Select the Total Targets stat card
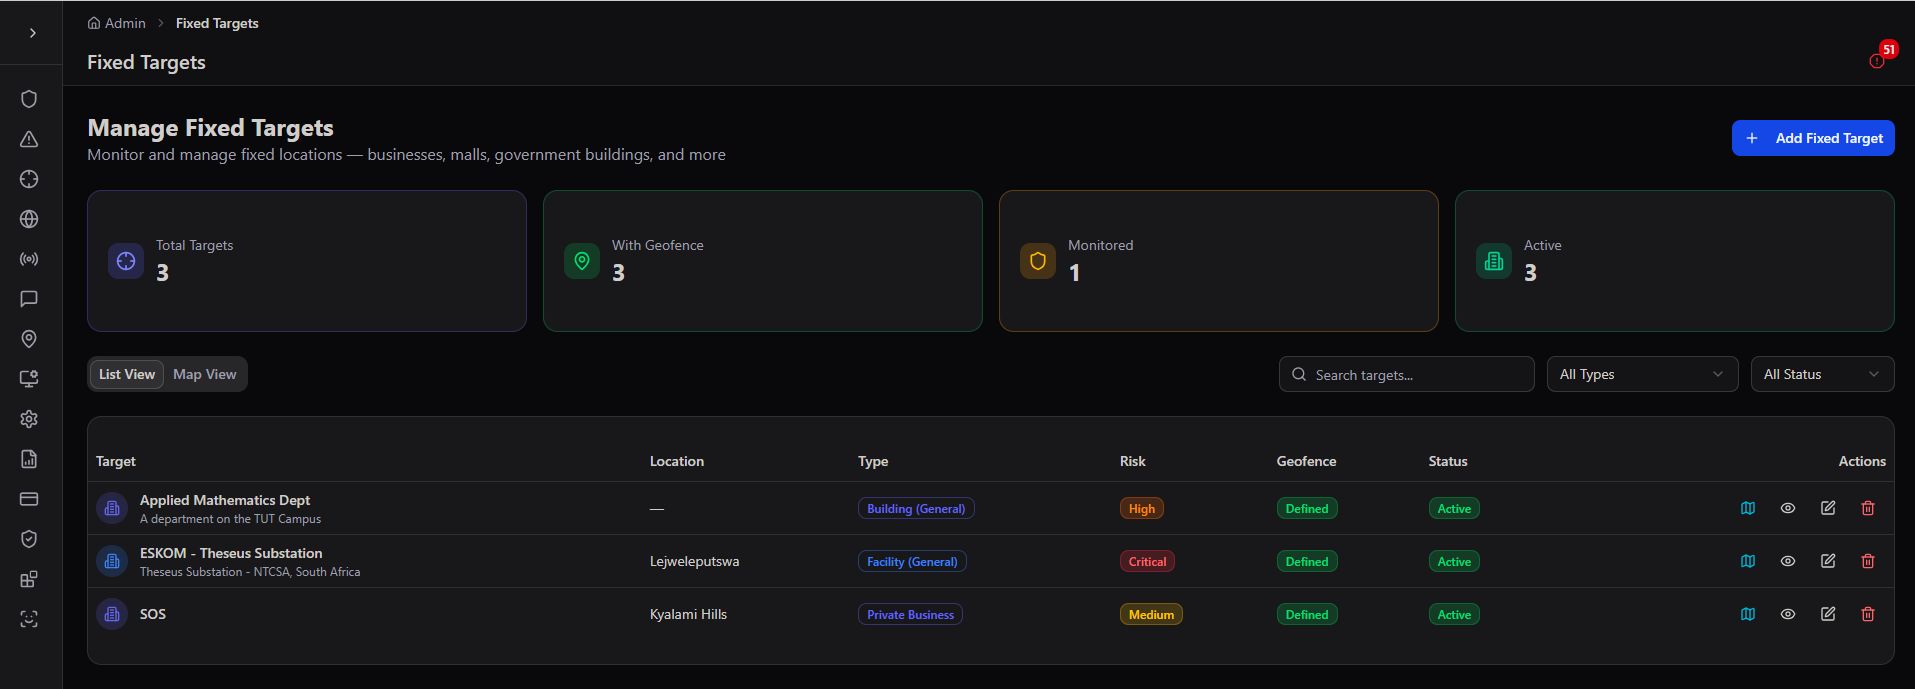The image size is (1915, 689). [x=307, y=261]
